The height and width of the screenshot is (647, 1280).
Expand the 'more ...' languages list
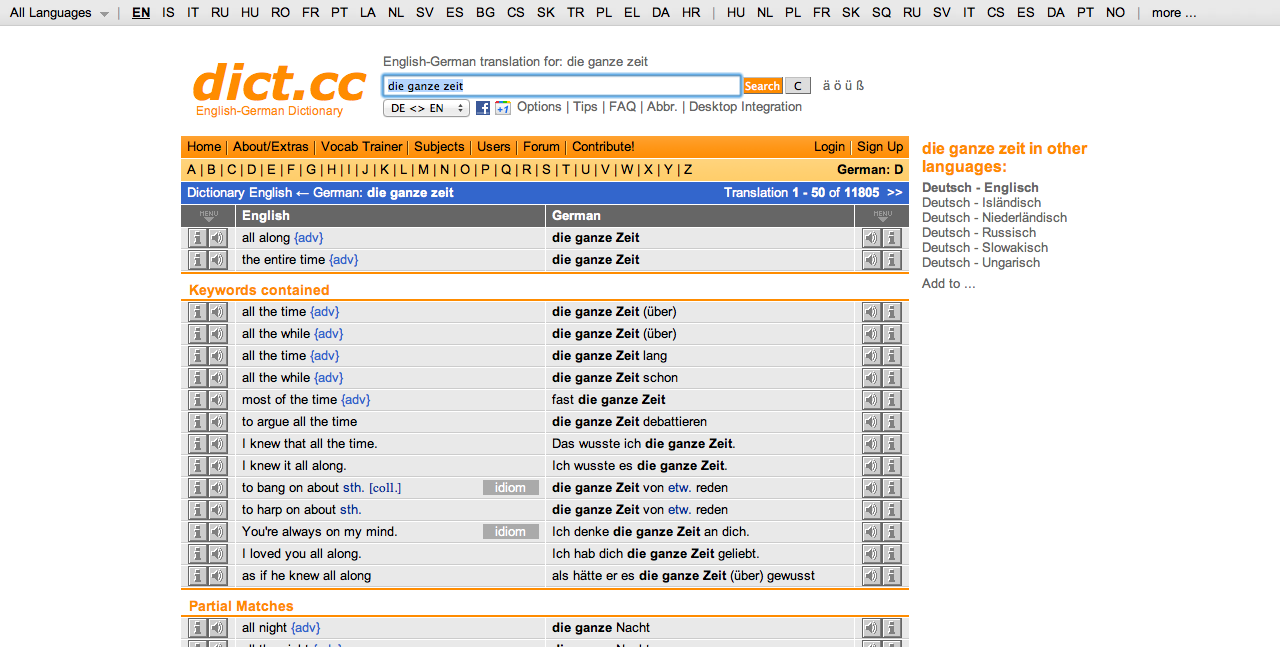(x=1174, y=13)
